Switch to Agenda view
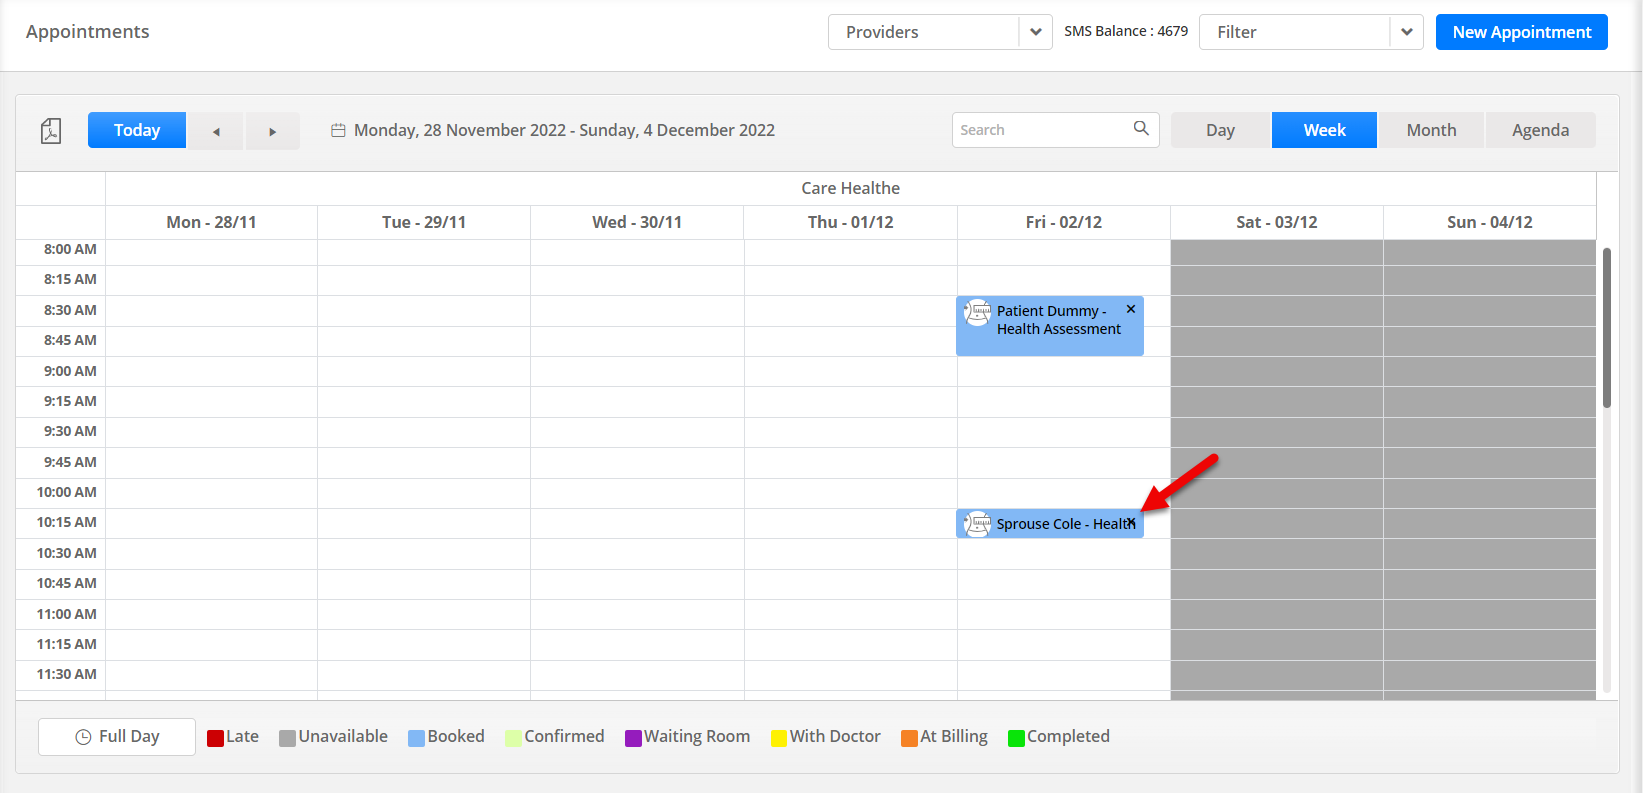The width and height of the screenshot is (1643, 793). (1540, 130)
